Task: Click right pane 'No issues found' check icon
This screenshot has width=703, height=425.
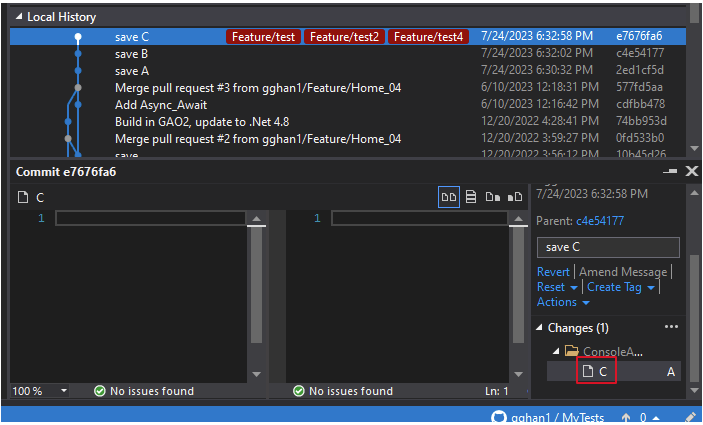Action: [x=298, y=391]
